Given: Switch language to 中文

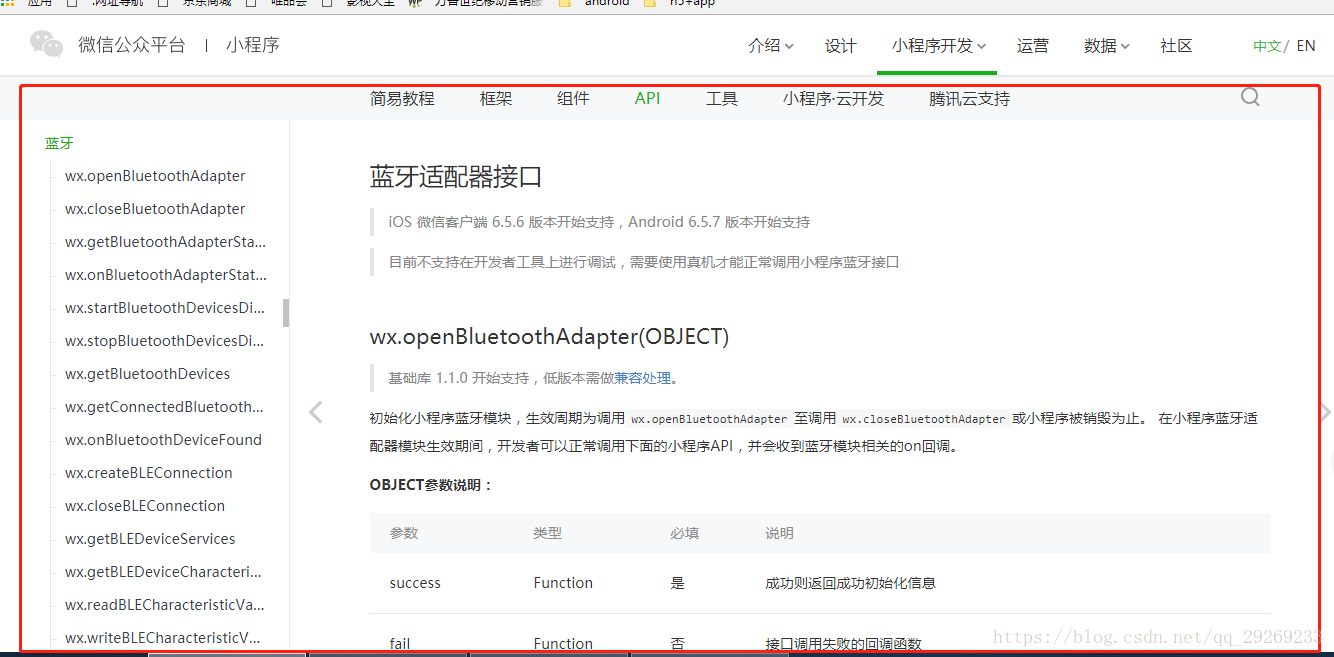Looking at the screenshot, I should pos(1267,46).
